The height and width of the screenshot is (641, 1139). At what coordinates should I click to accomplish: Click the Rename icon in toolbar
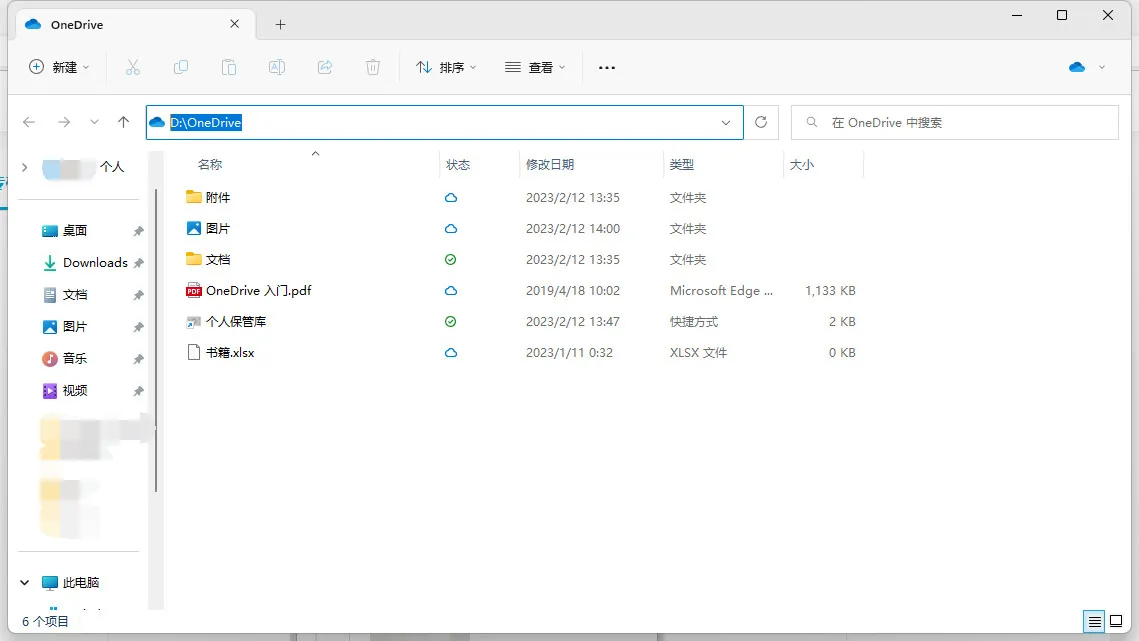click(x=277, y=68)
